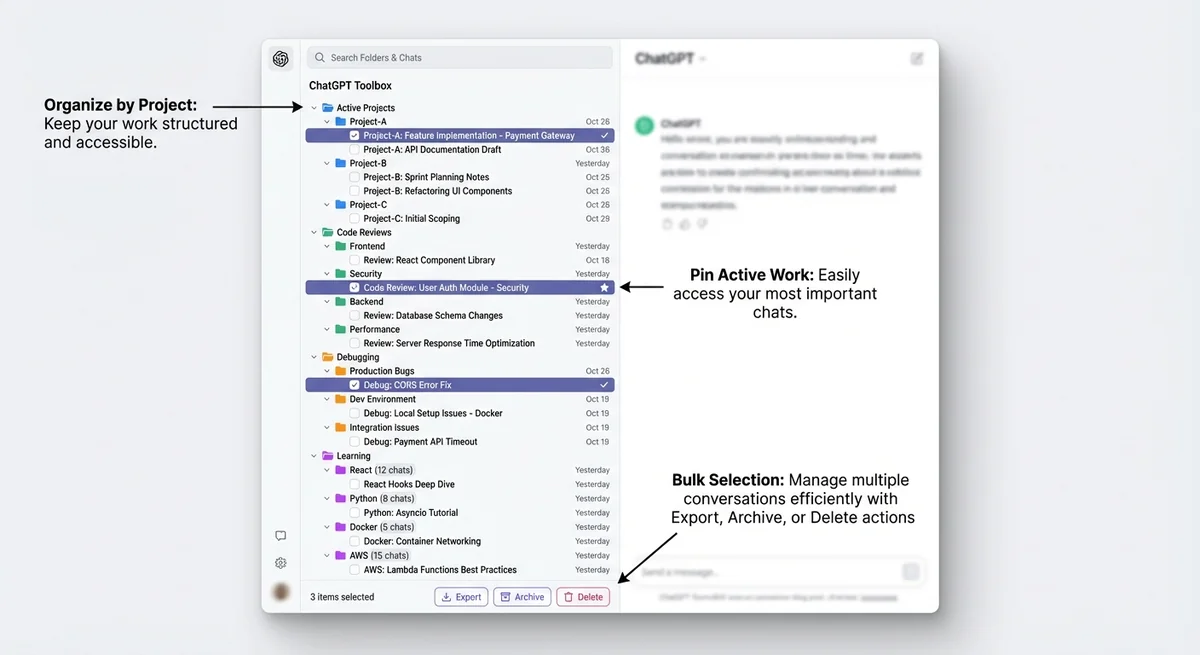Export the three selected conversations
Viewport: 1200px width, 655px height.
click(x=461, y=596)
